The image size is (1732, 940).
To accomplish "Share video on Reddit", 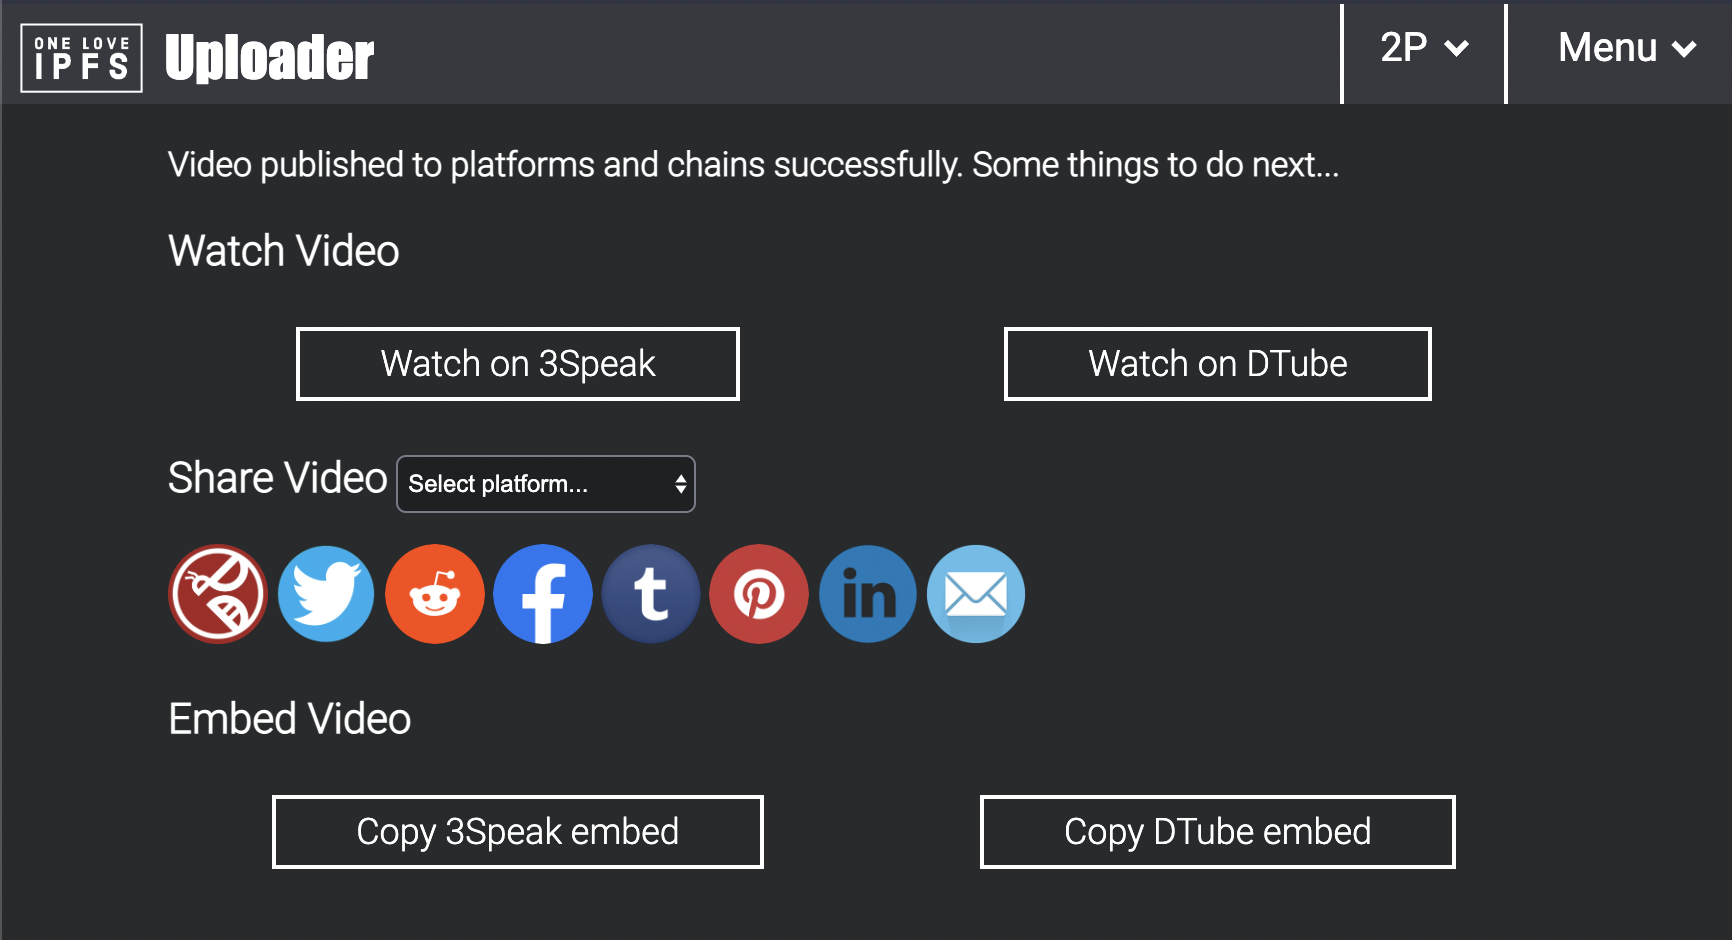I will coord(435,594).
